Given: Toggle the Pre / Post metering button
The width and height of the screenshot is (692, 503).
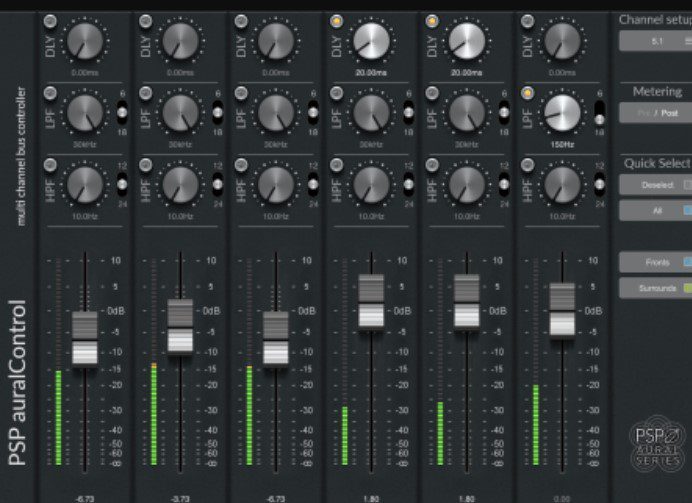Looking at the screenshot, I should pyautogui.click(x=655, y=113).
